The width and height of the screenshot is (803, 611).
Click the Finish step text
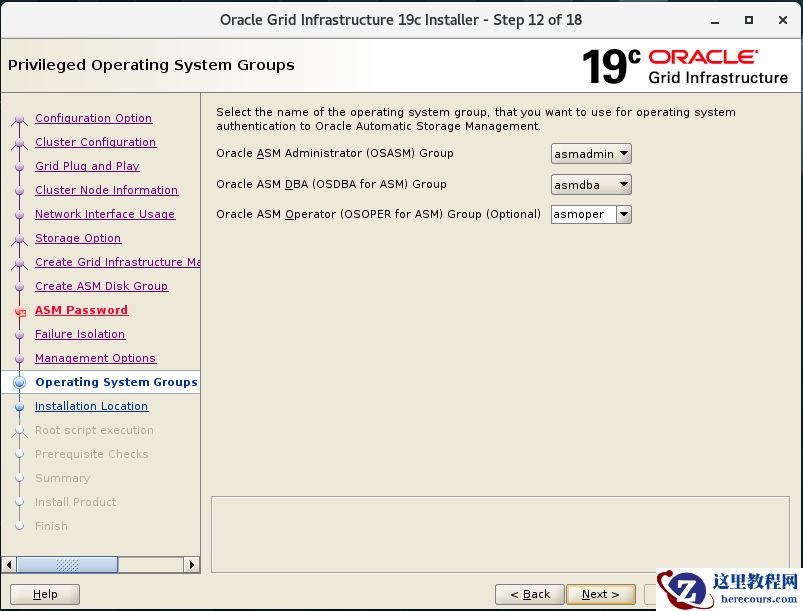pos(51,526)
